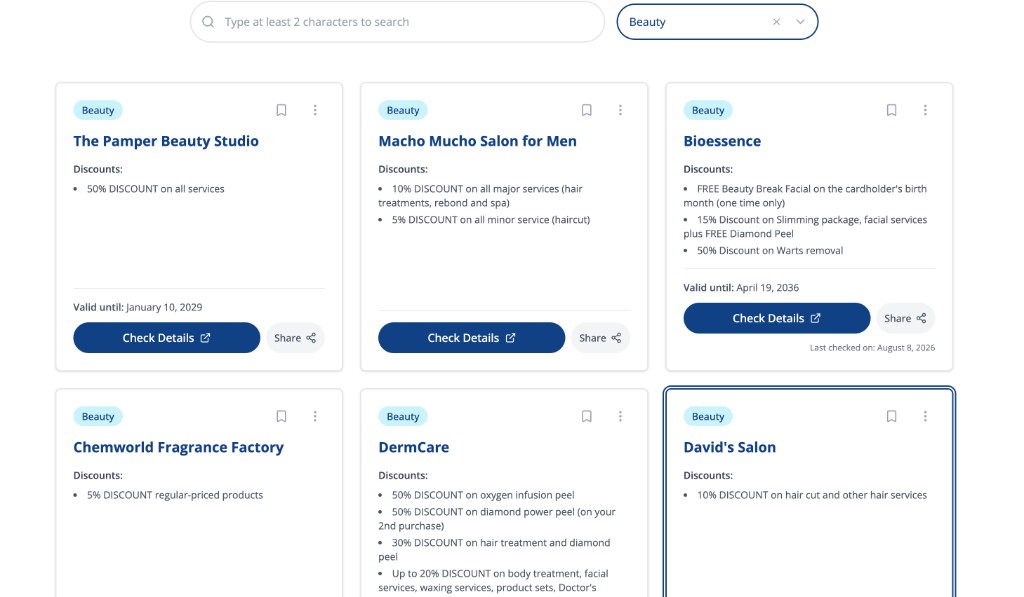Select 'Valid until: January 10, 2029' text
This screenshot has height=597, width=1024.
click(x=138, y=307)
